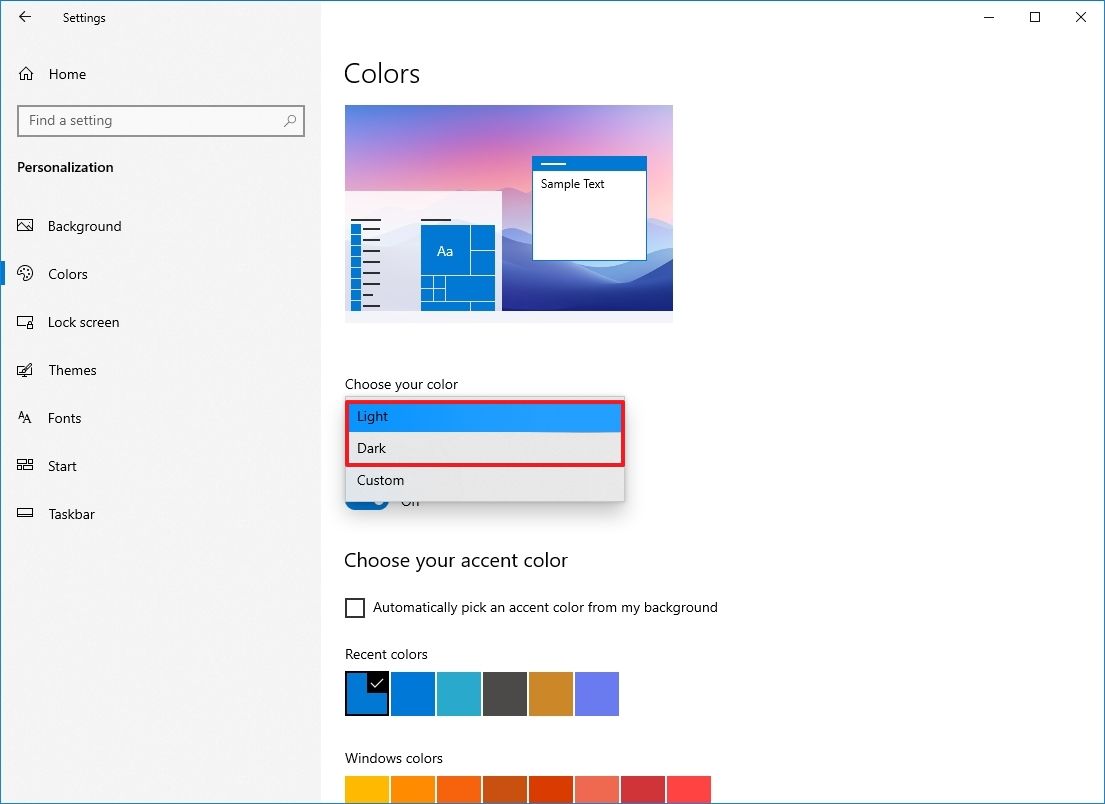Turn off the transparency effects toggle
The width and height of the screenshot is (1105, 804).
[367, 498]
